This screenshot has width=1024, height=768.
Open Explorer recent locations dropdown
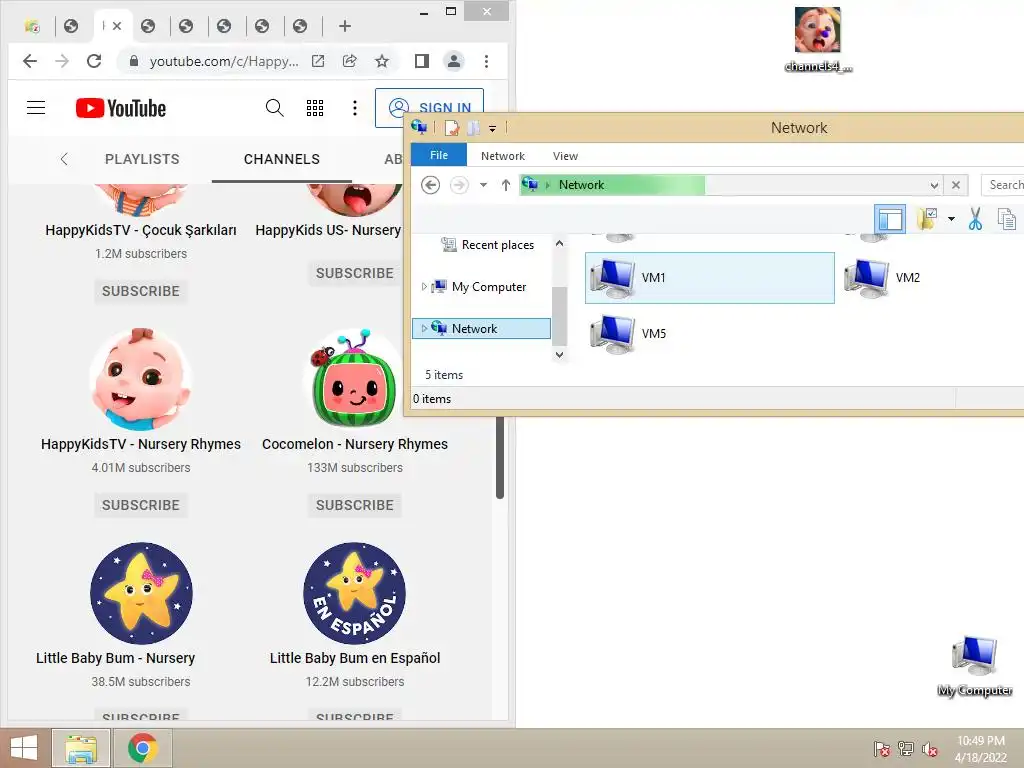[x=483, y=185]
